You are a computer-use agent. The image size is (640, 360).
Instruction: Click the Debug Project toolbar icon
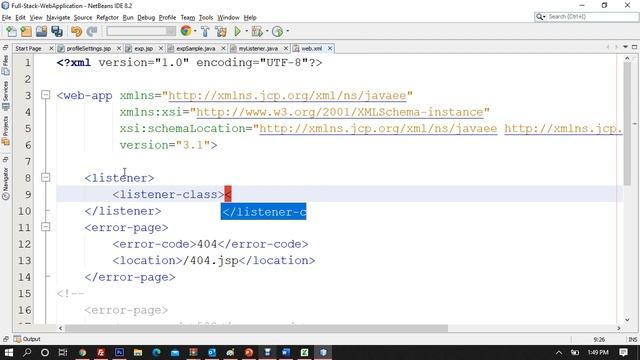pos(257,31)
